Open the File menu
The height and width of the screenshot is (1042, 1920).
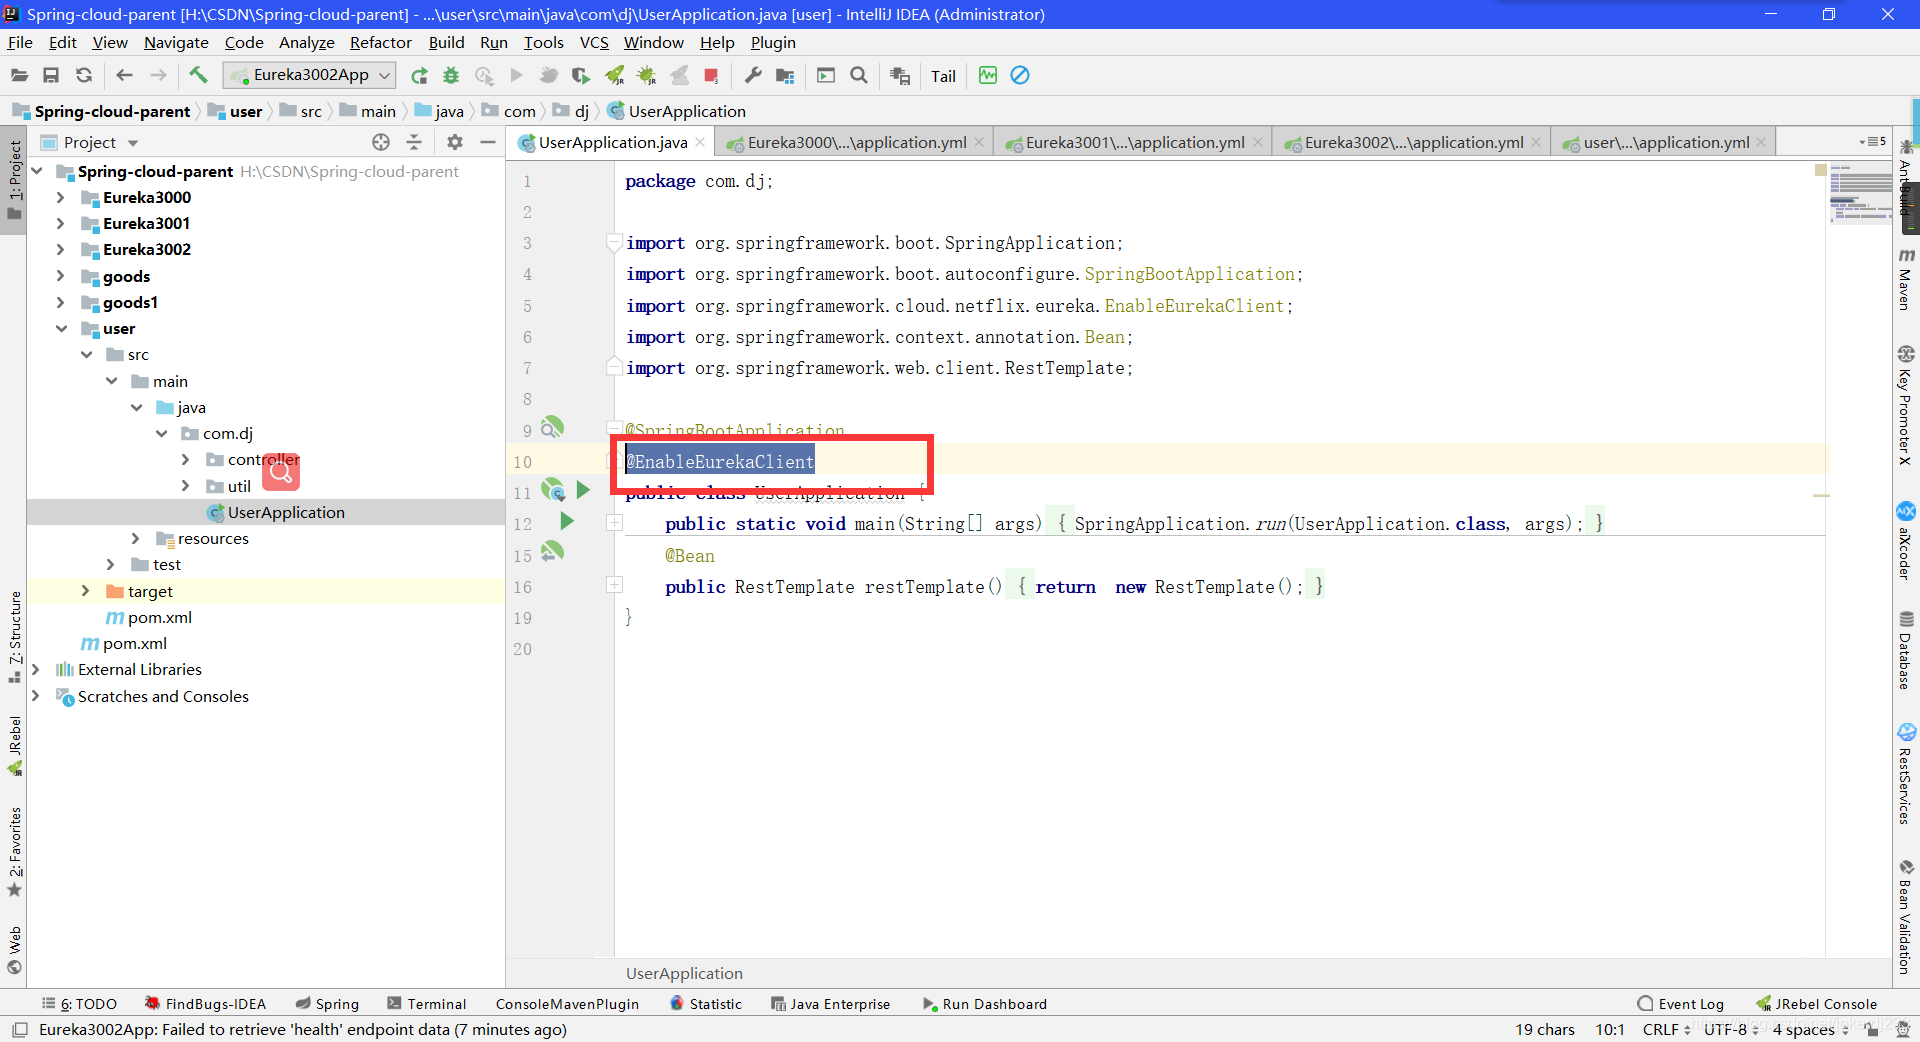pos(20,42)
